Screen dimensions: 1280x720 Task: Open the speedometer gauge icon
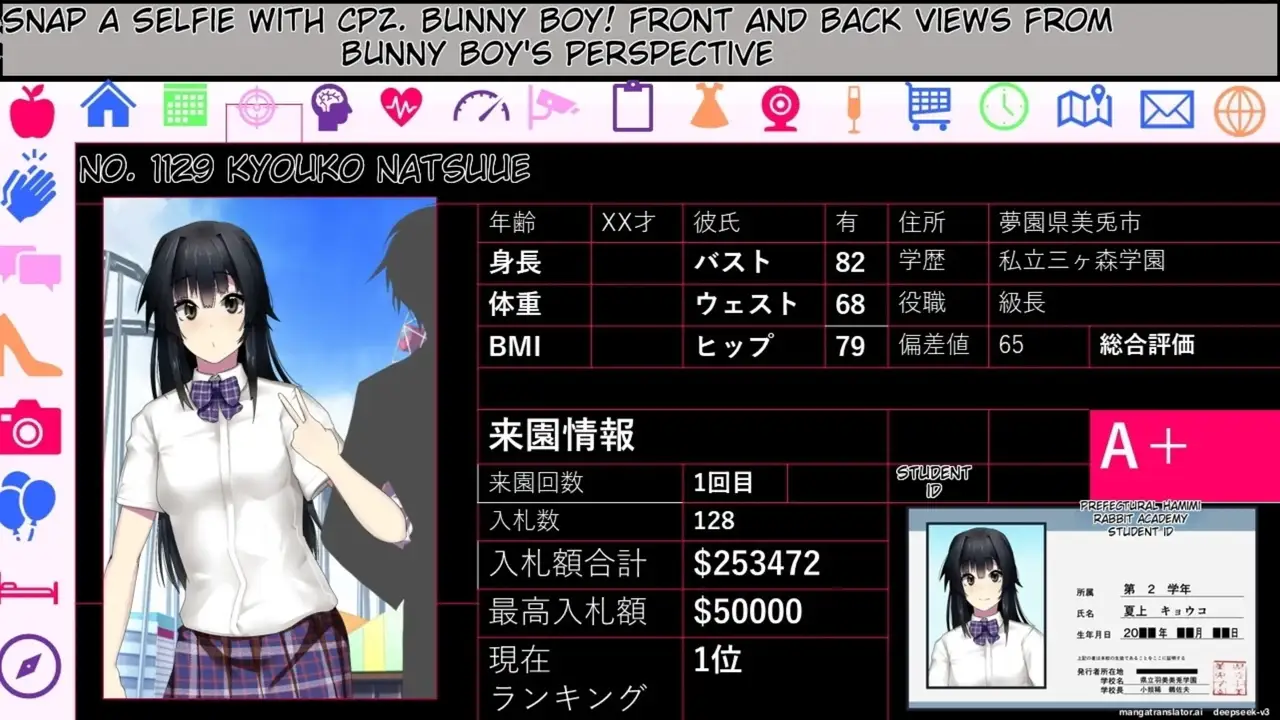tap(481, 106)
